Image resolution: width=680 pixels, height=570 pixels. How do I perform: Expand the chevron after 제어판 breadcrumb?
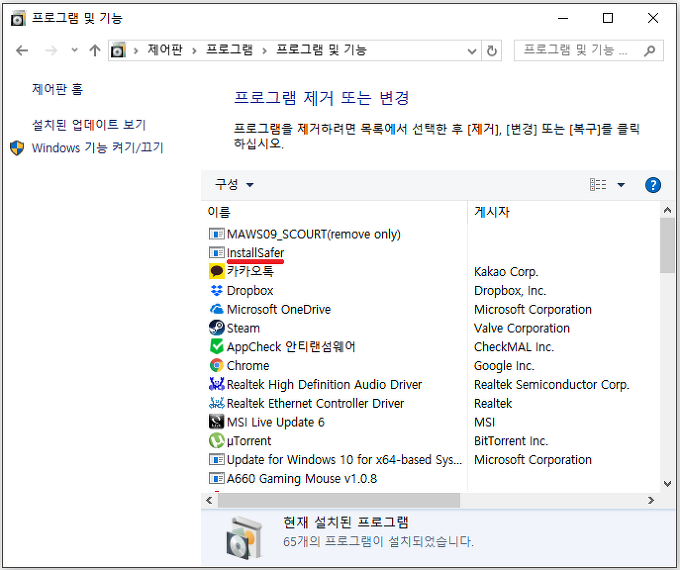(194, 51)
